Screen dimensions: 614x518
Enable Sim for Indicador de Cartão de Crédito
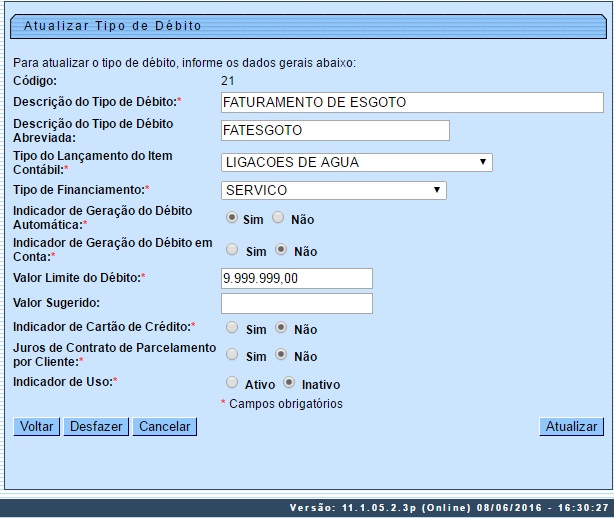point(232,327)
